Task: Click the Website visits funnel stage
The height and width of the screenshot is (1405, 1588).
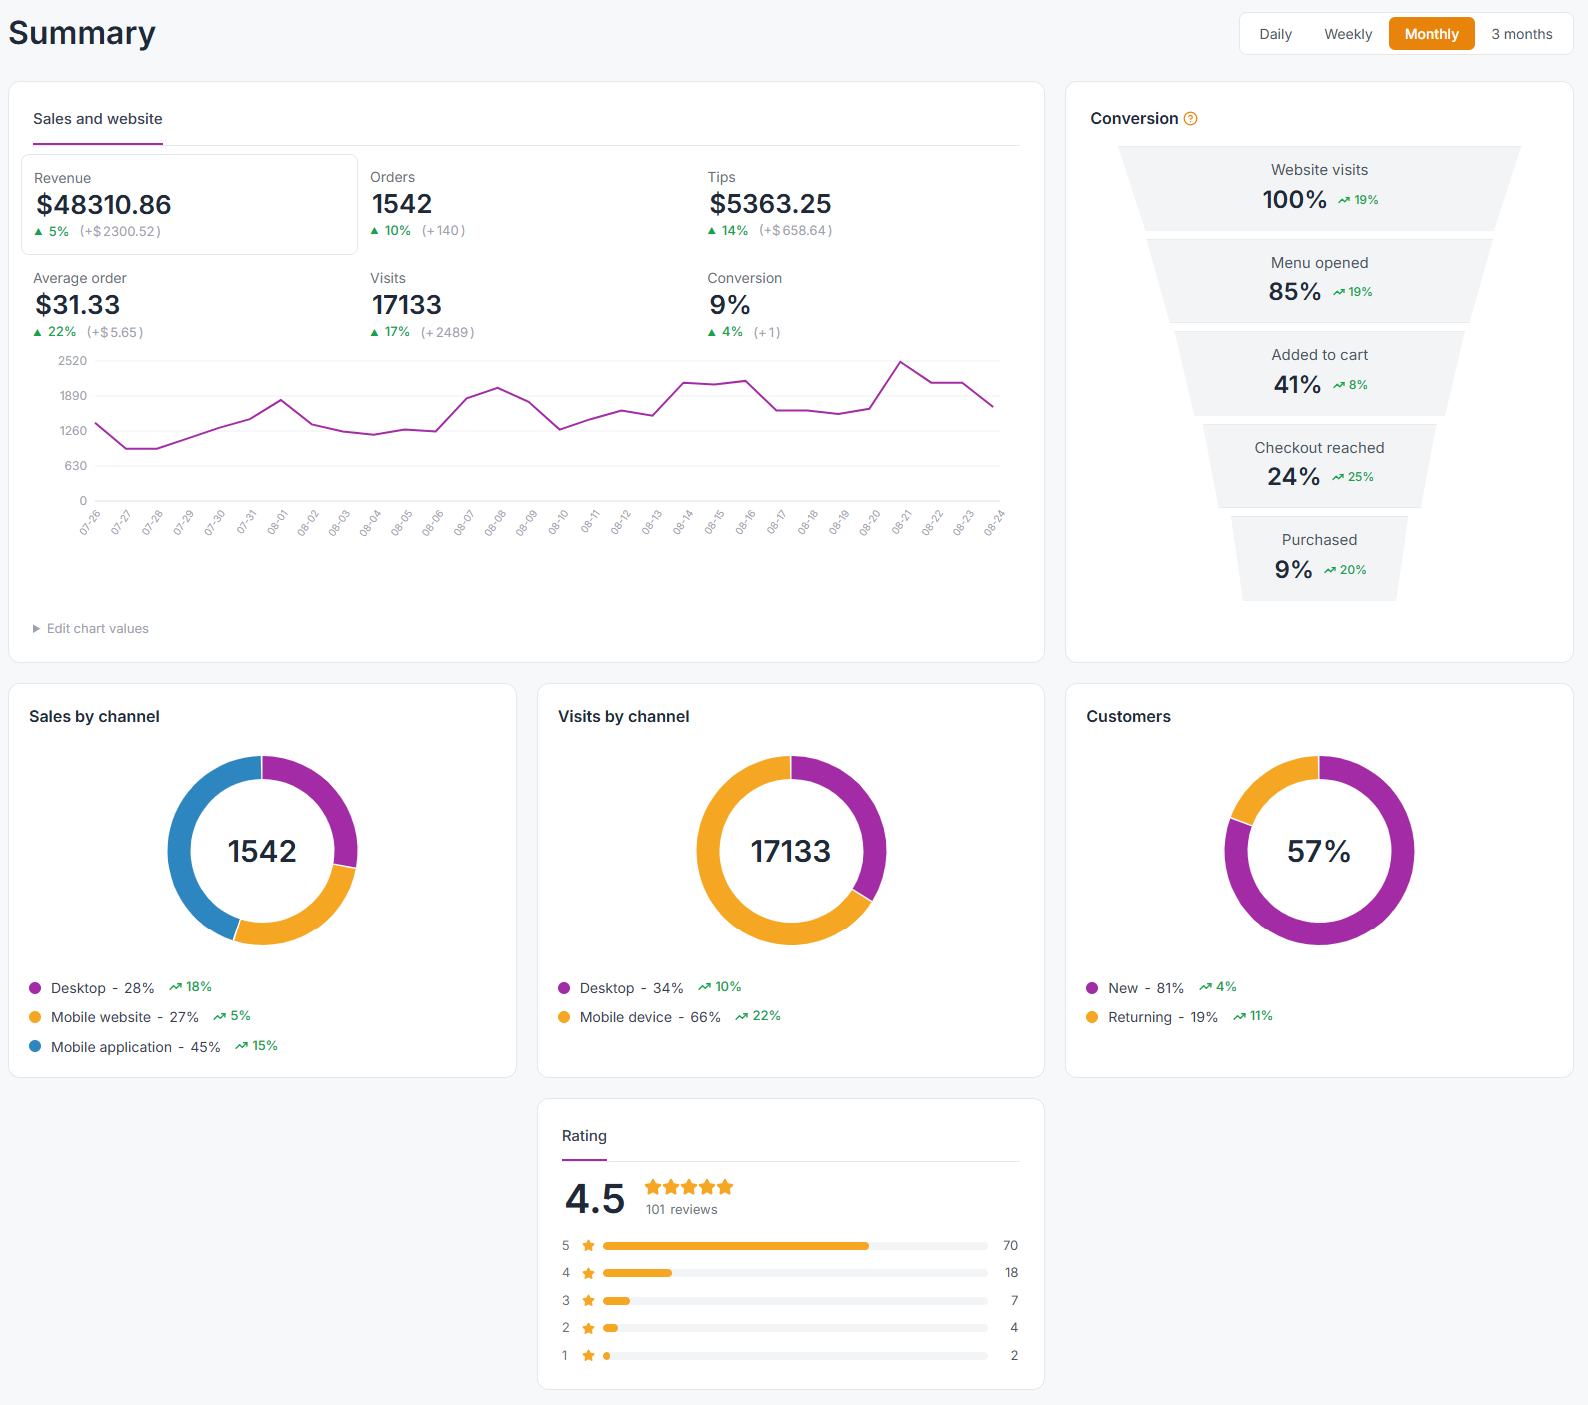Action: click(x=1320, y=189)
